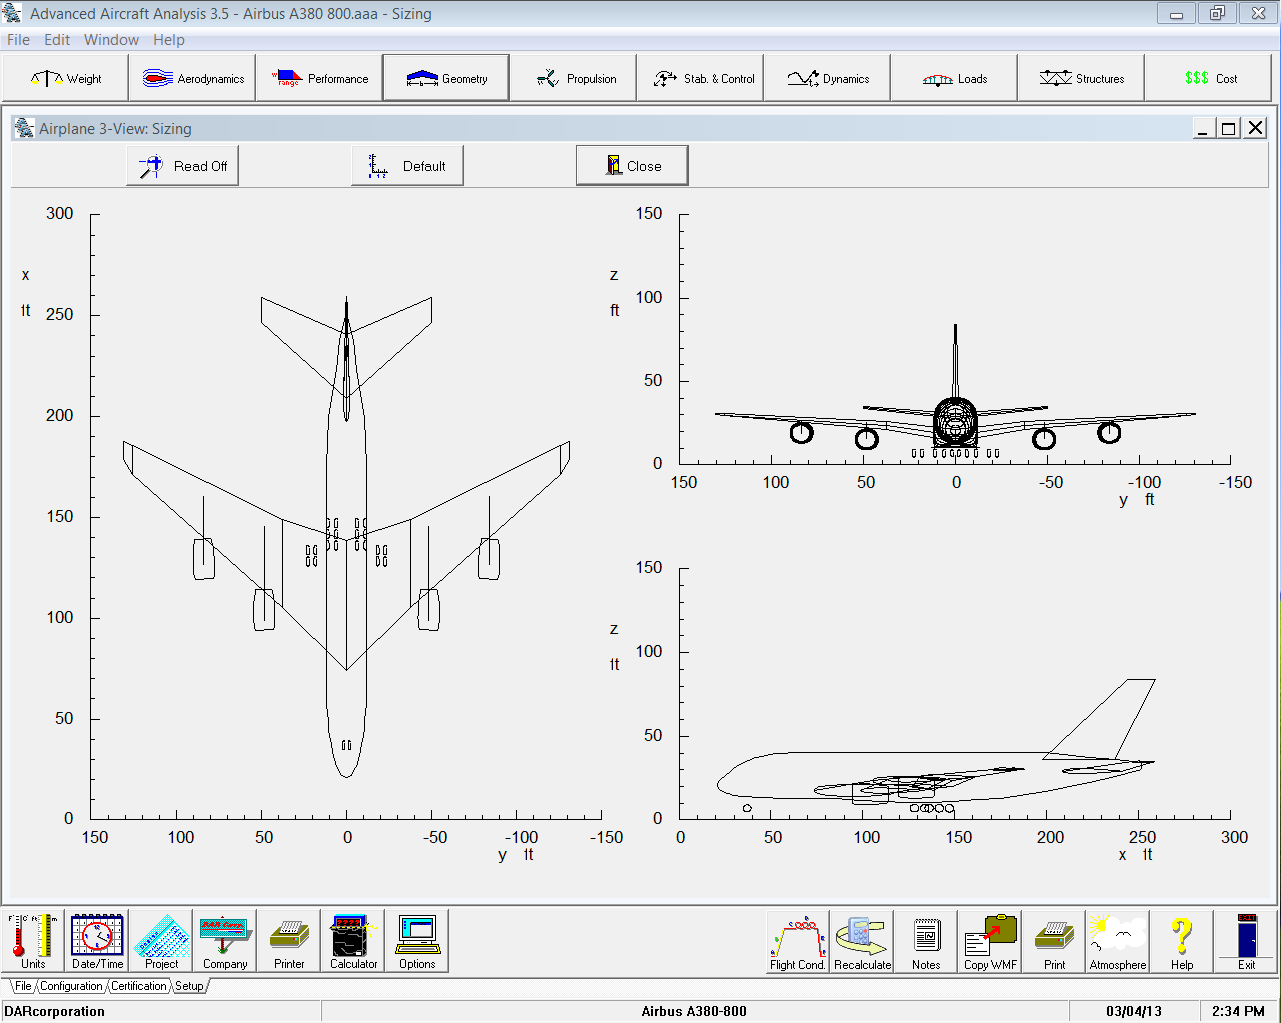Open the Performance module

point(319,78)
